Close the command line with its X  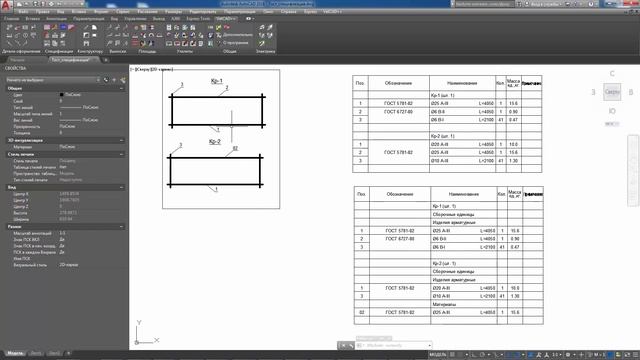tap(343, 346)
